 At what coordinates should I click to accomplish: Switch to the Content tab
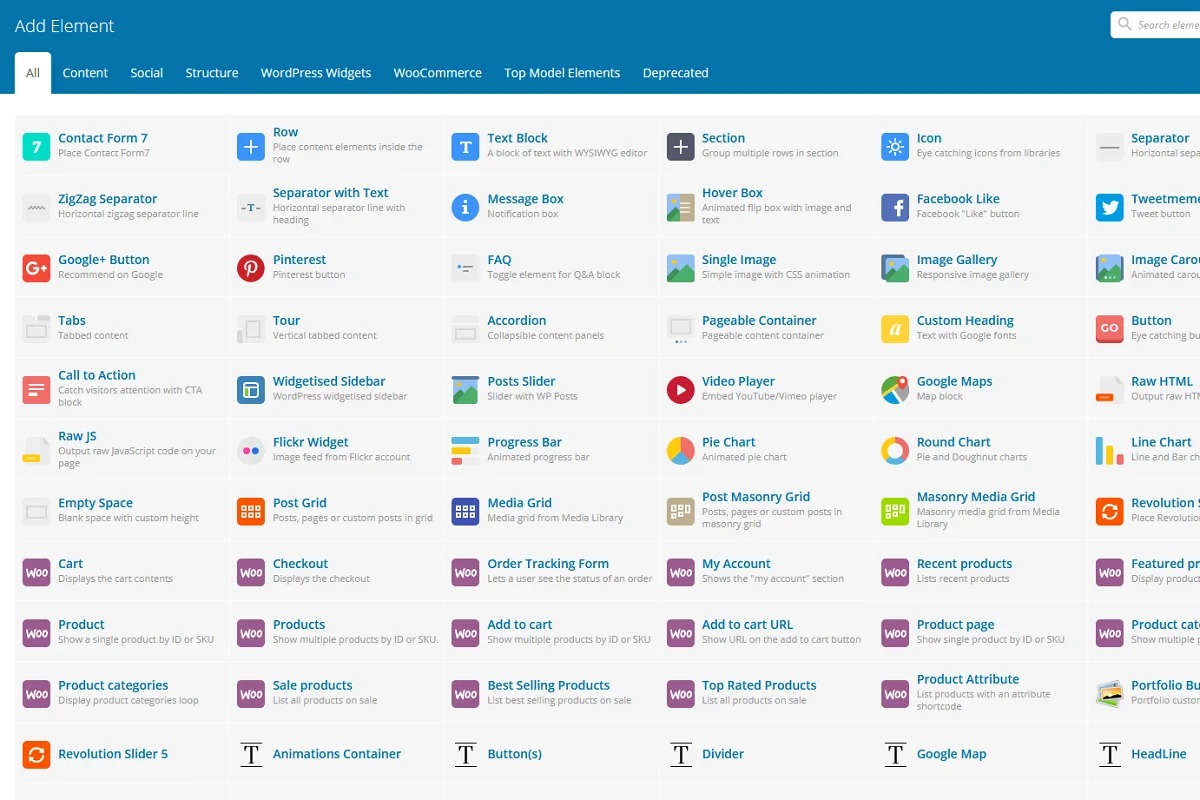pyautogui.click(x=85, y=73)
